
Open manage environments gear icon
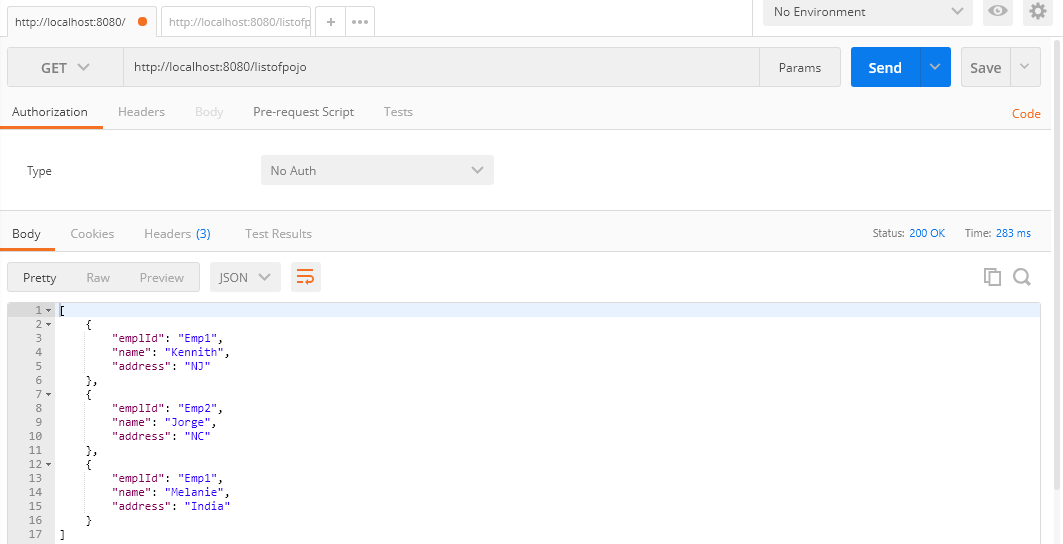[x=1038, y=12]
